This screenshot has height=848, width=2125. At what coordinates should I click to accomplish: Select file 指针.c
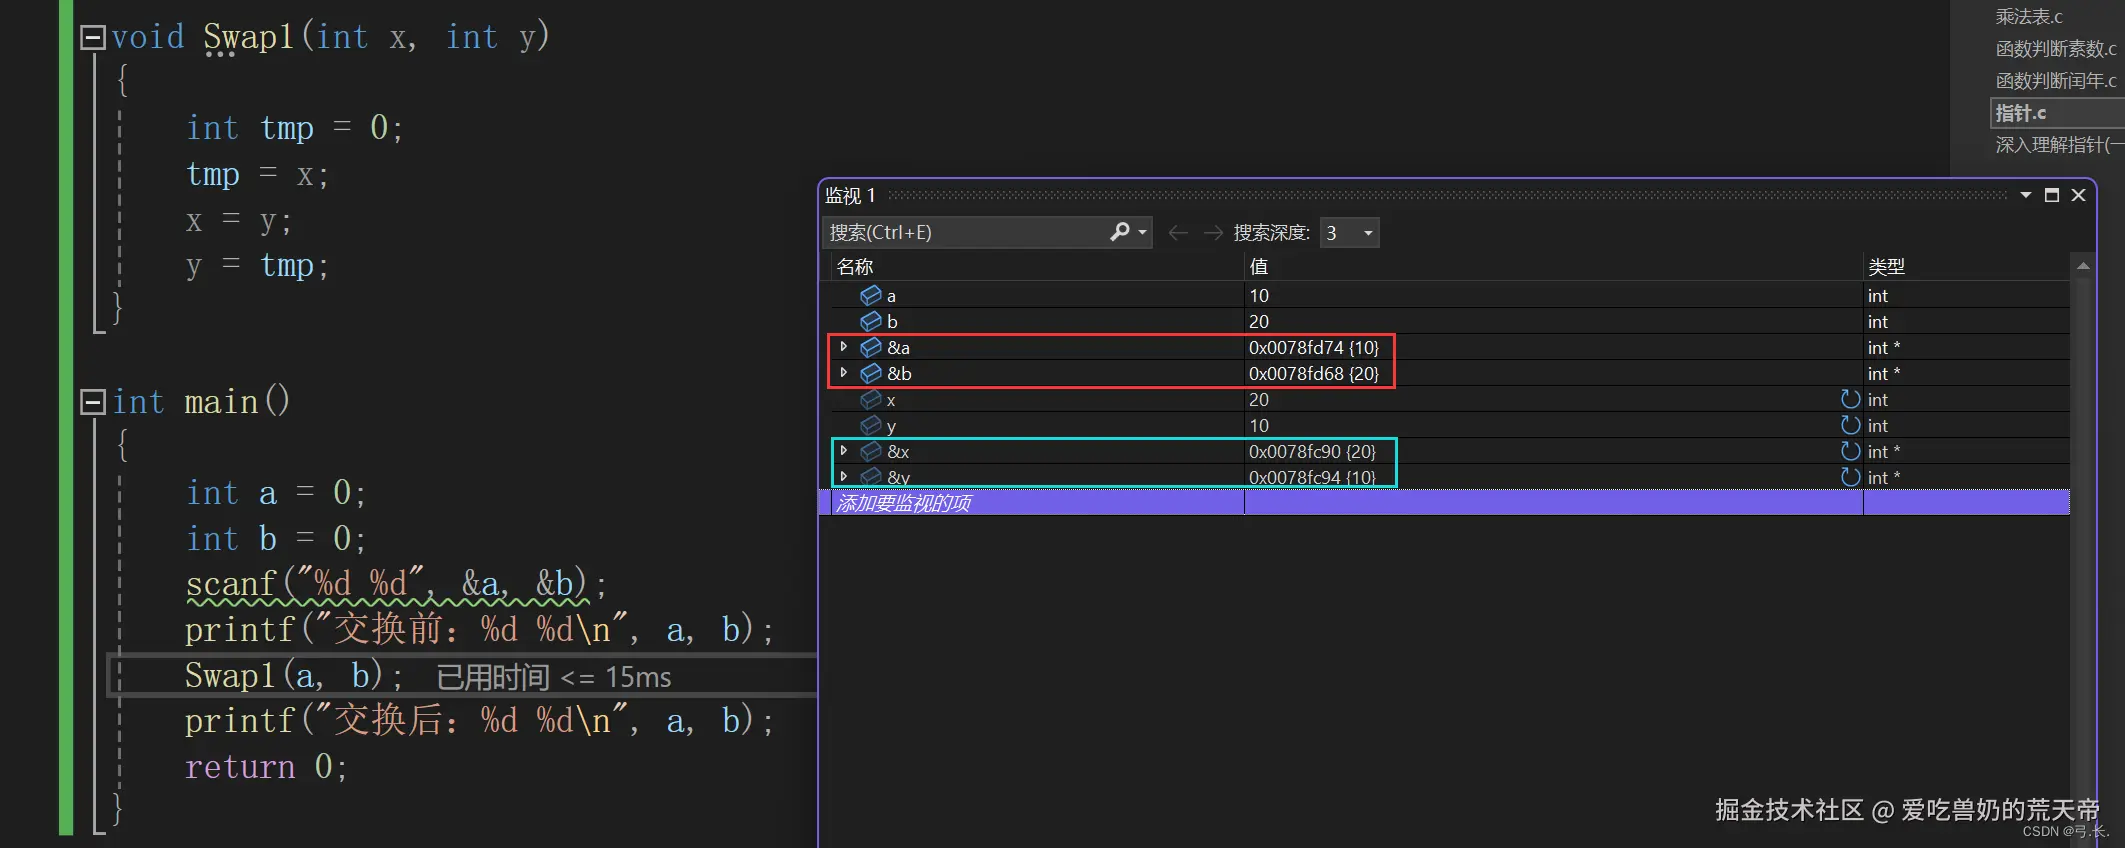click(2057, 113)
